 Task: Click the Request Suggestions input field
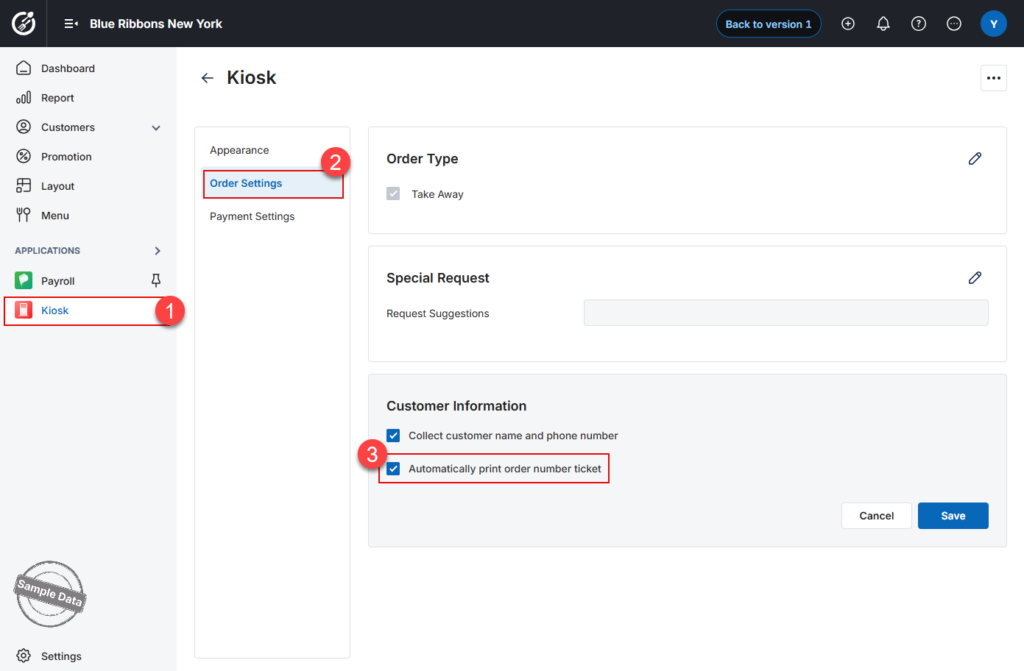pos(786,313)
